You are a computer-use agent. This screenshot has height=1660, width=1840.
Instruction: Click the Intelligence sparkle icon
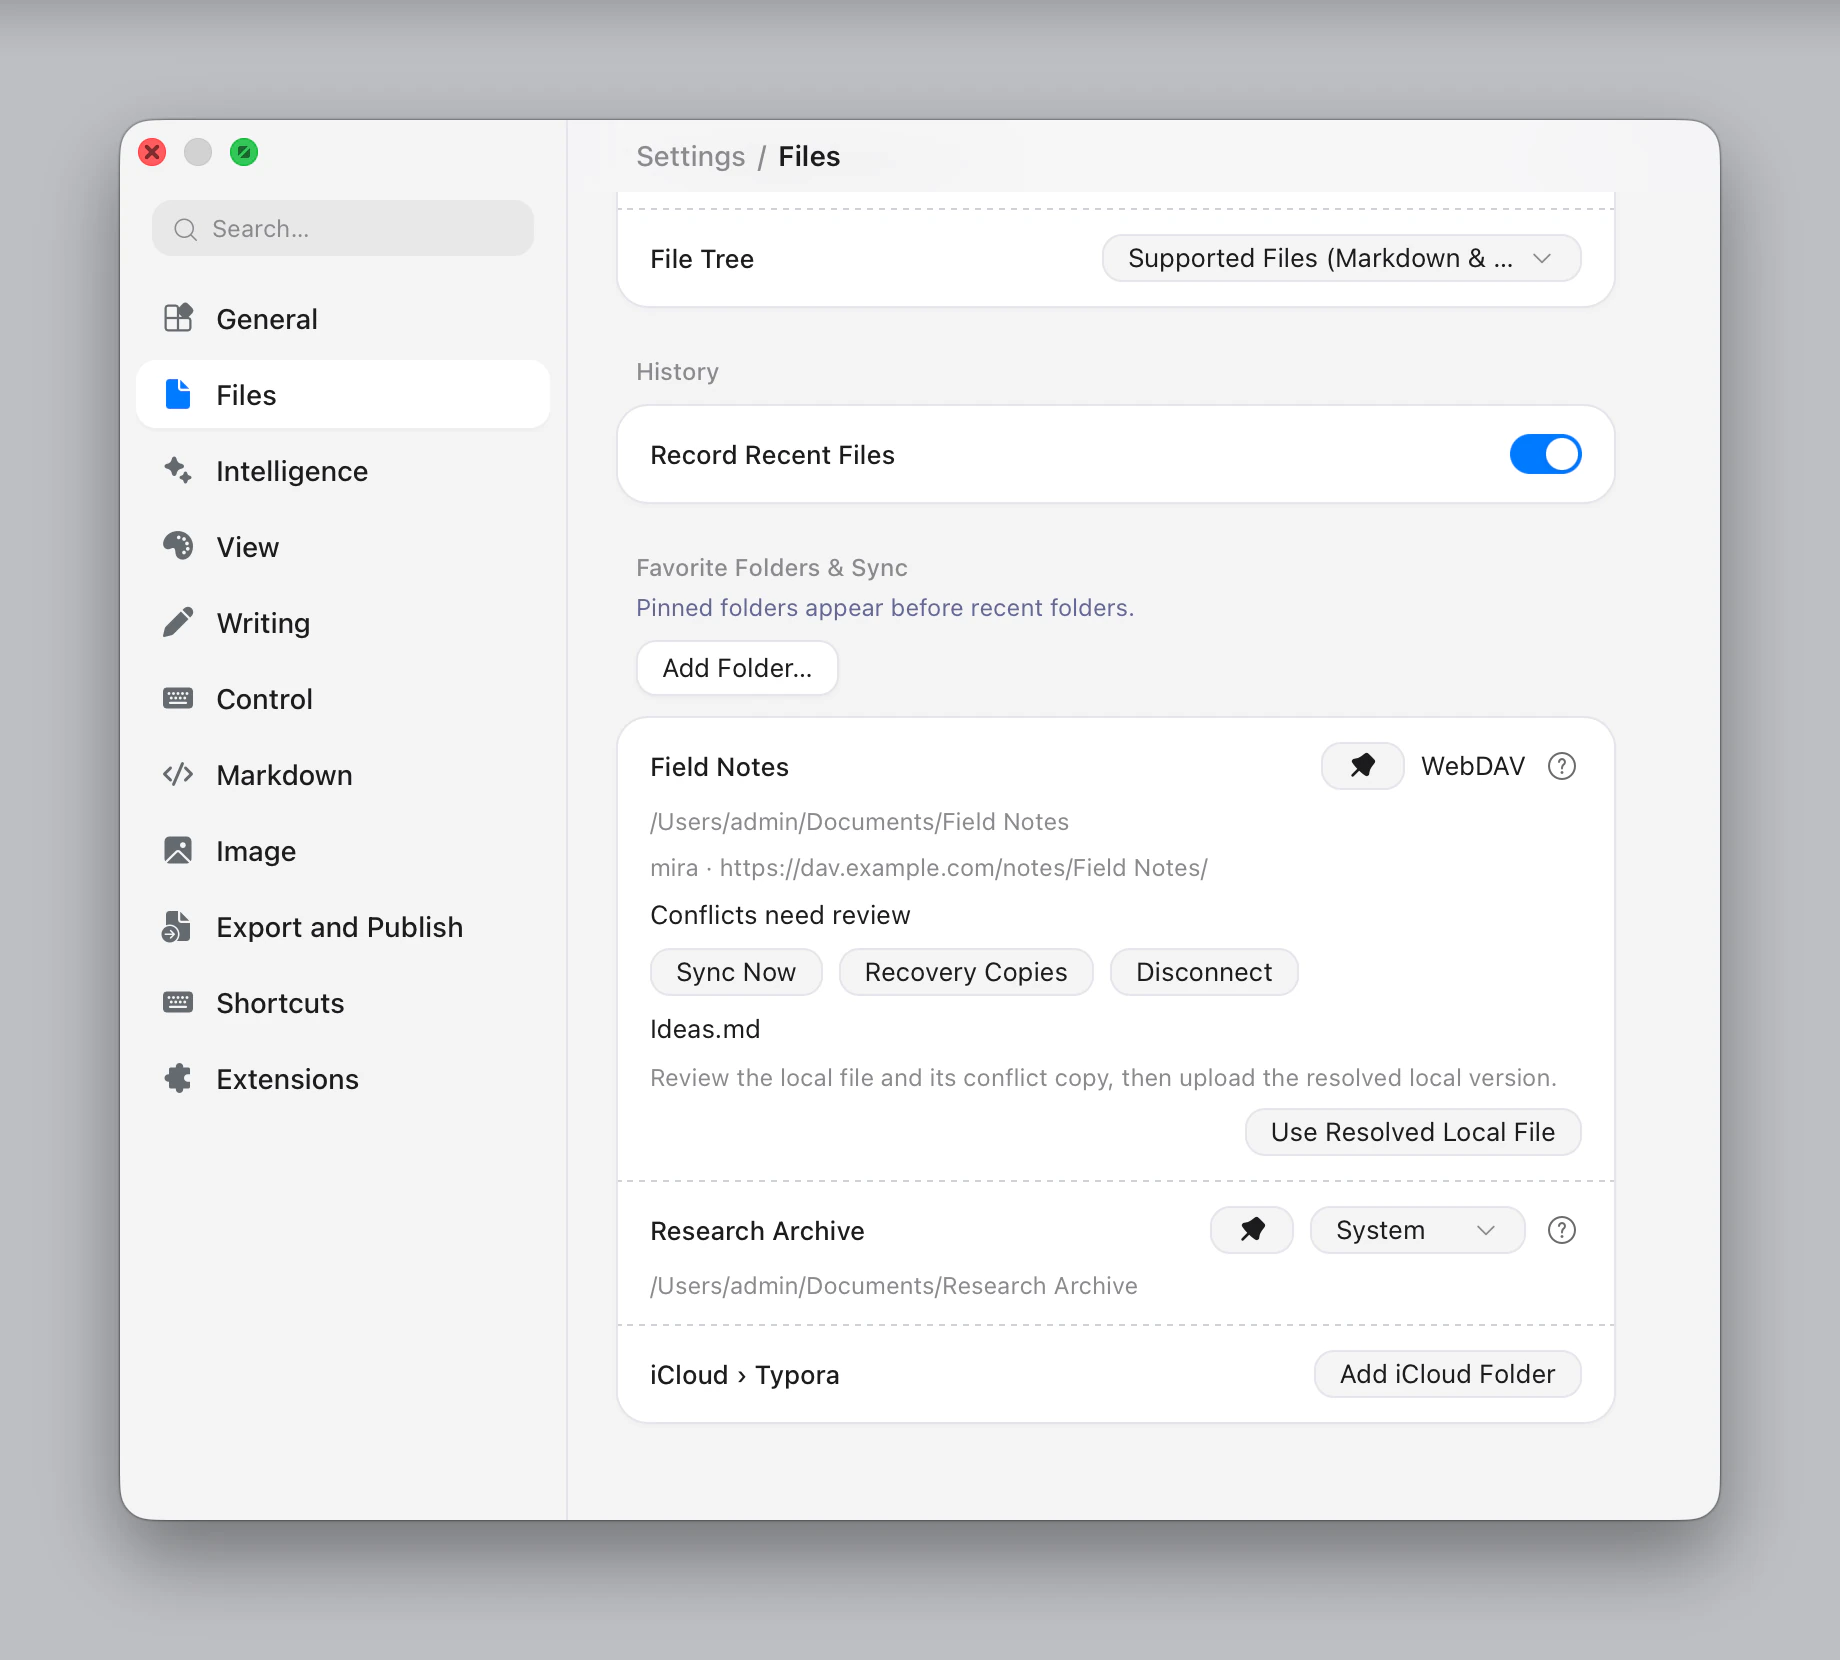(x=178, y=470)
